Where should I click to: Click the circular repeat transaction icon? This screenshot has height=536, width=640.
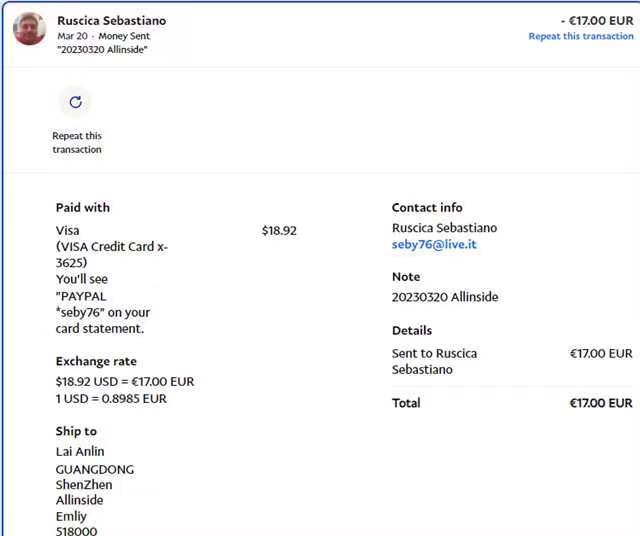click(75, 102)
